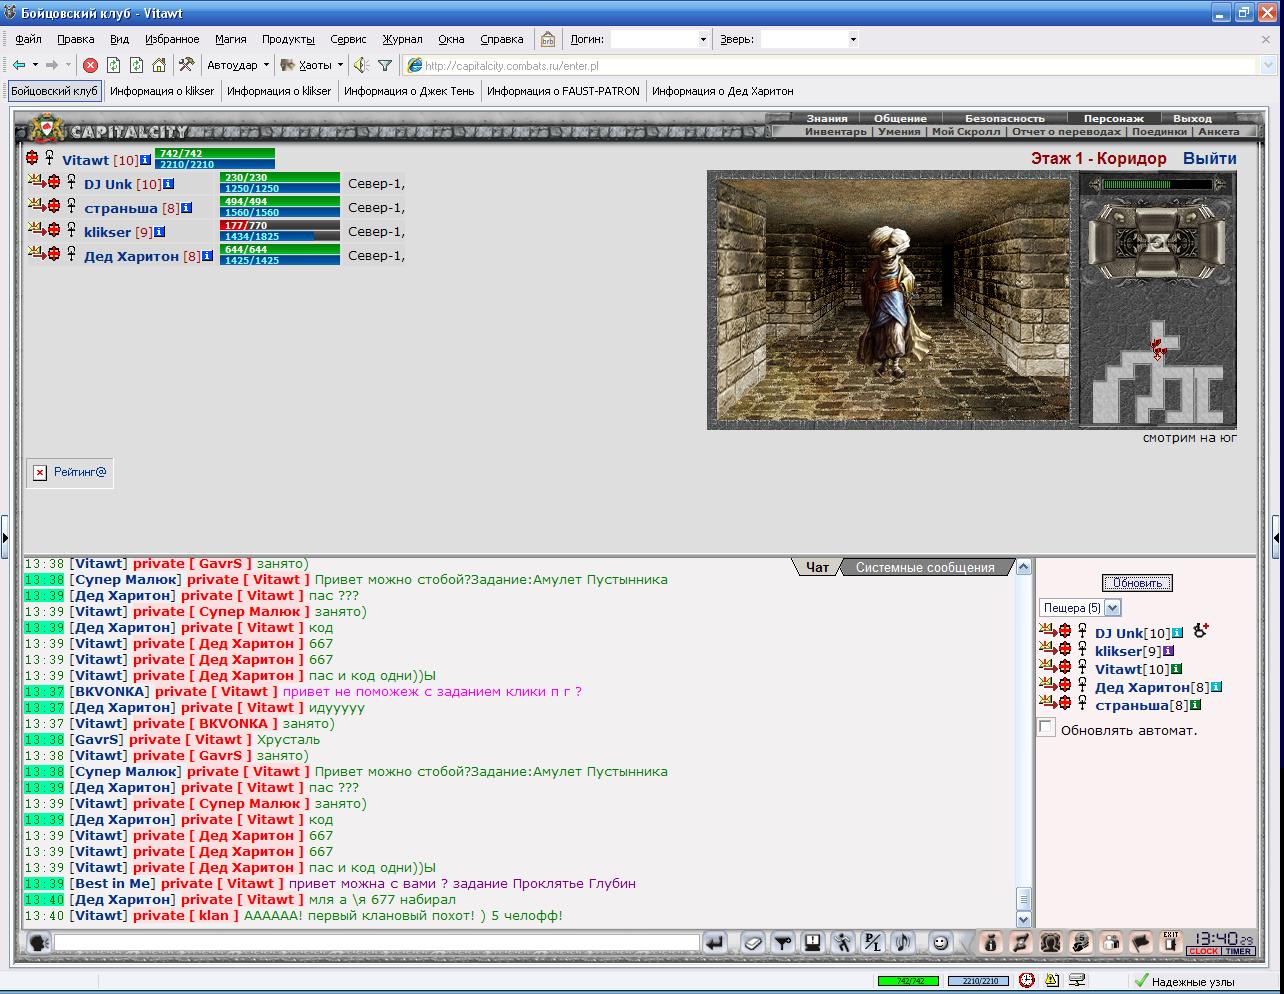
Task: Open the Магия menu
Action: pos(230,39)
